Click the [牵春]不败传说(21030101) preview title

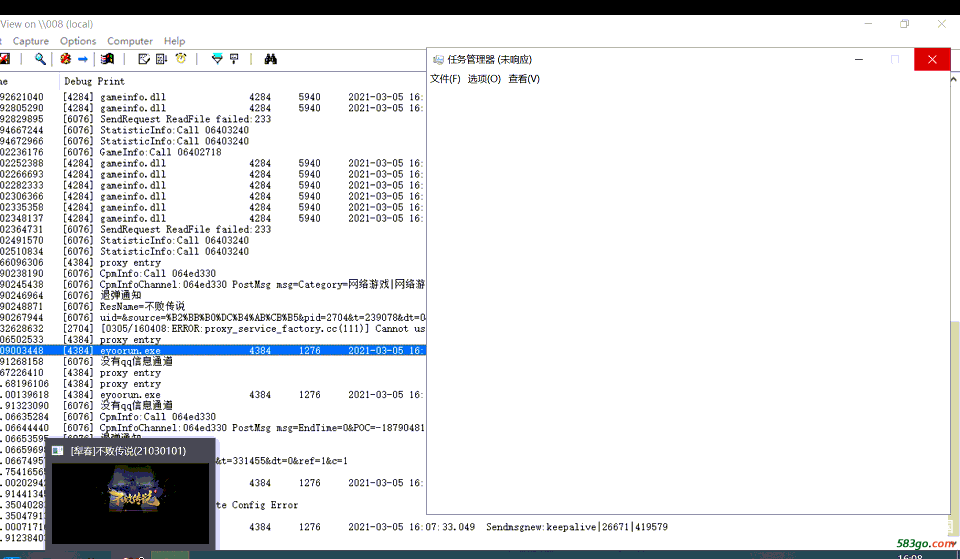pos(128,451)
